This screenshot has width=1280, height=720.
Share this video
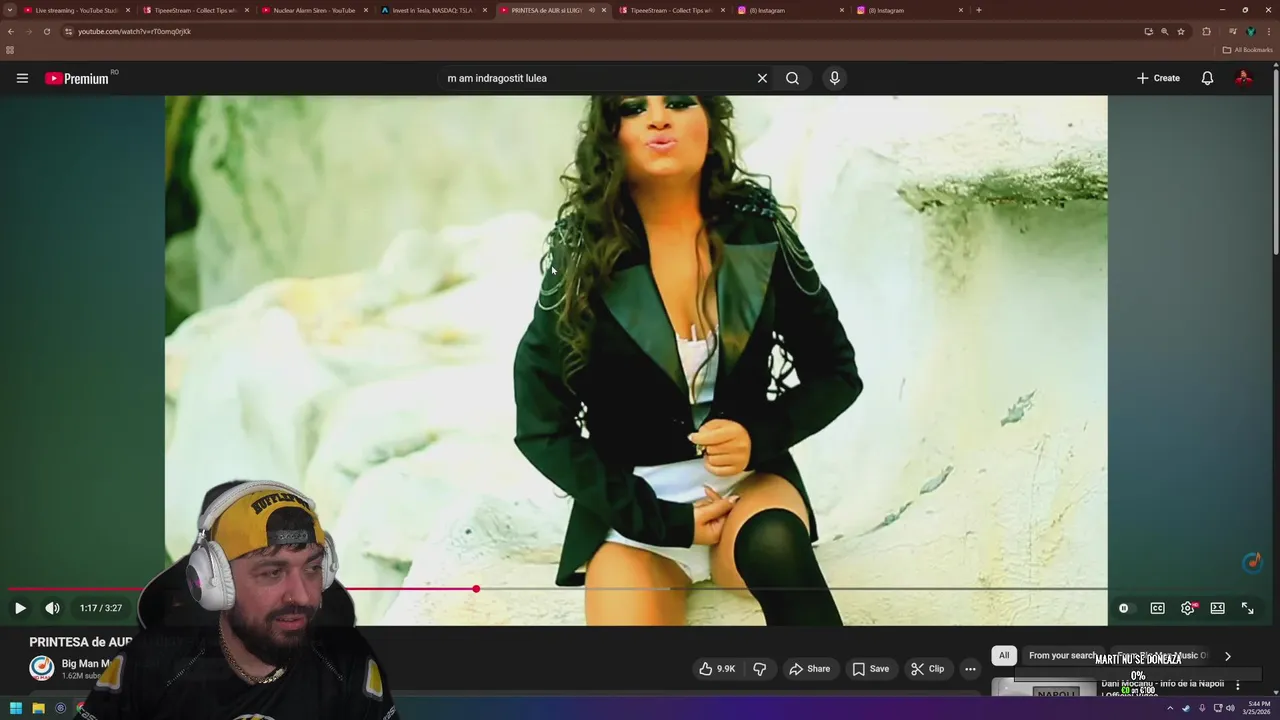809,669
